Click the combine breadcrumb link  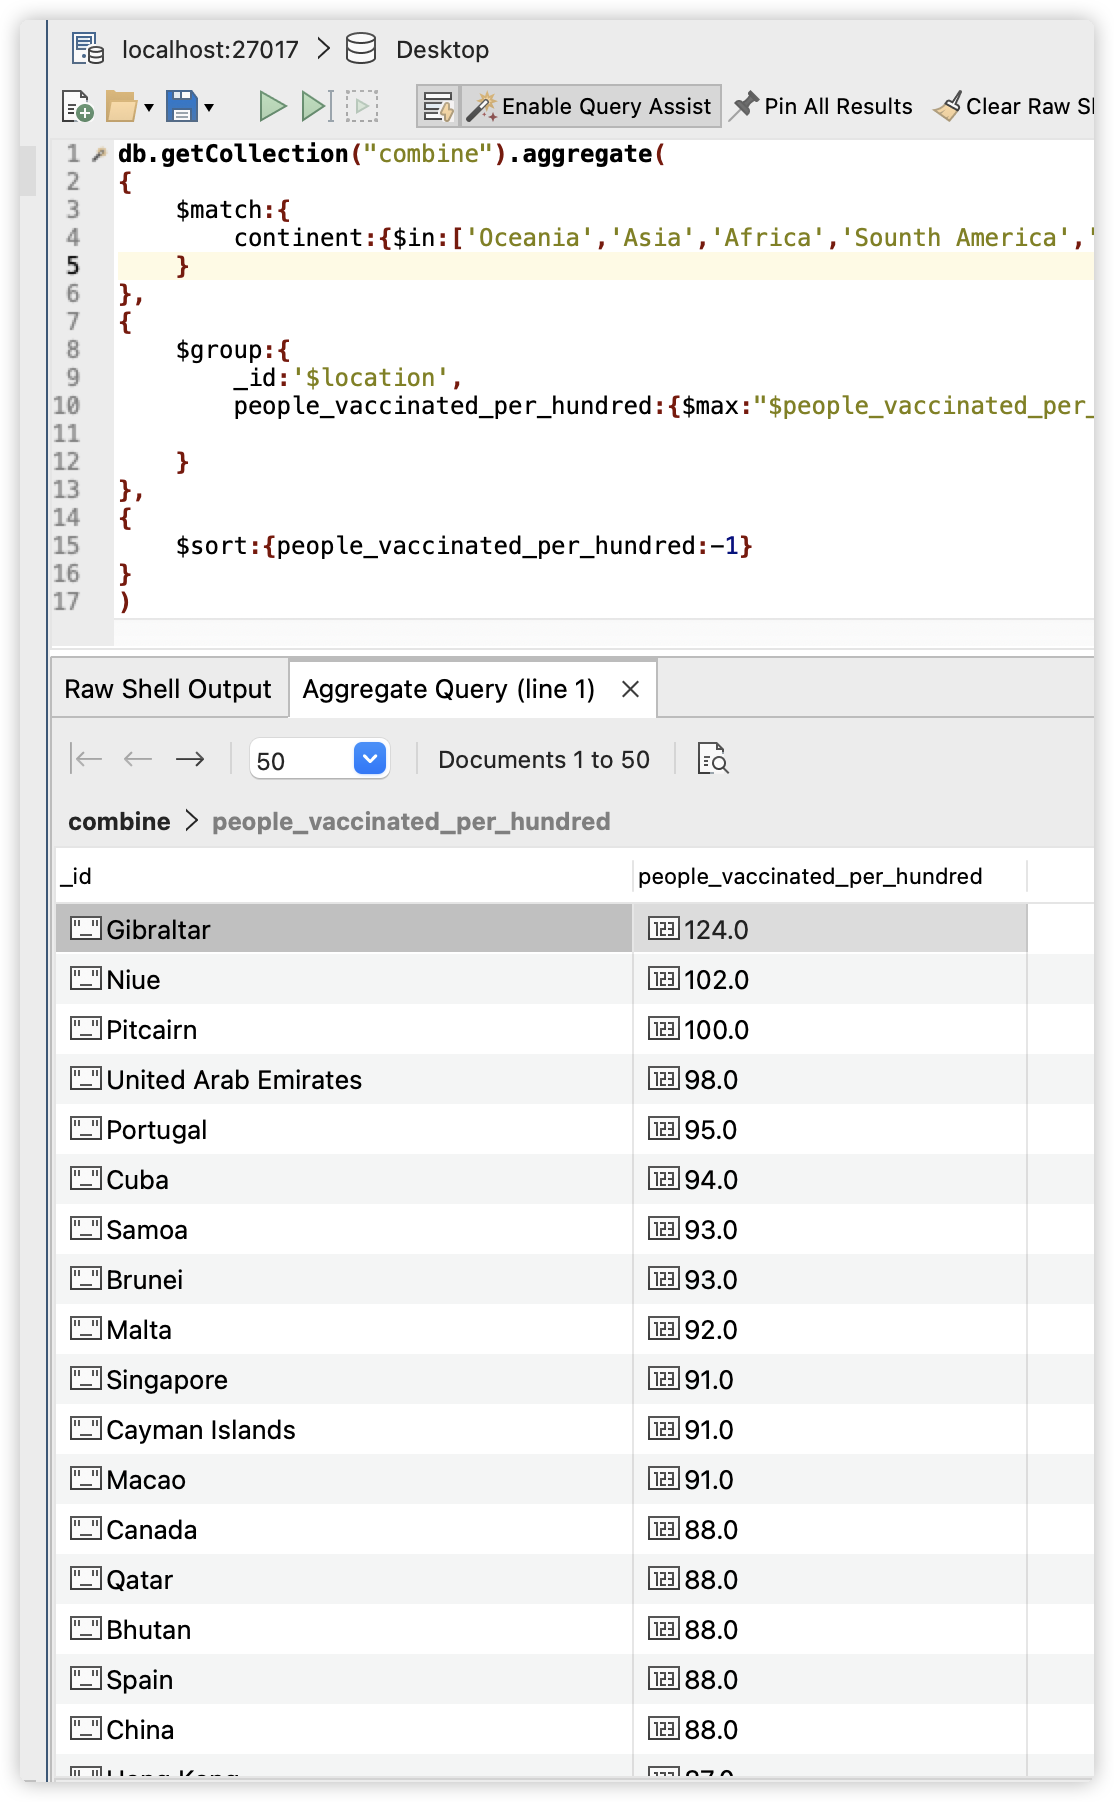[x=119, y=821]
